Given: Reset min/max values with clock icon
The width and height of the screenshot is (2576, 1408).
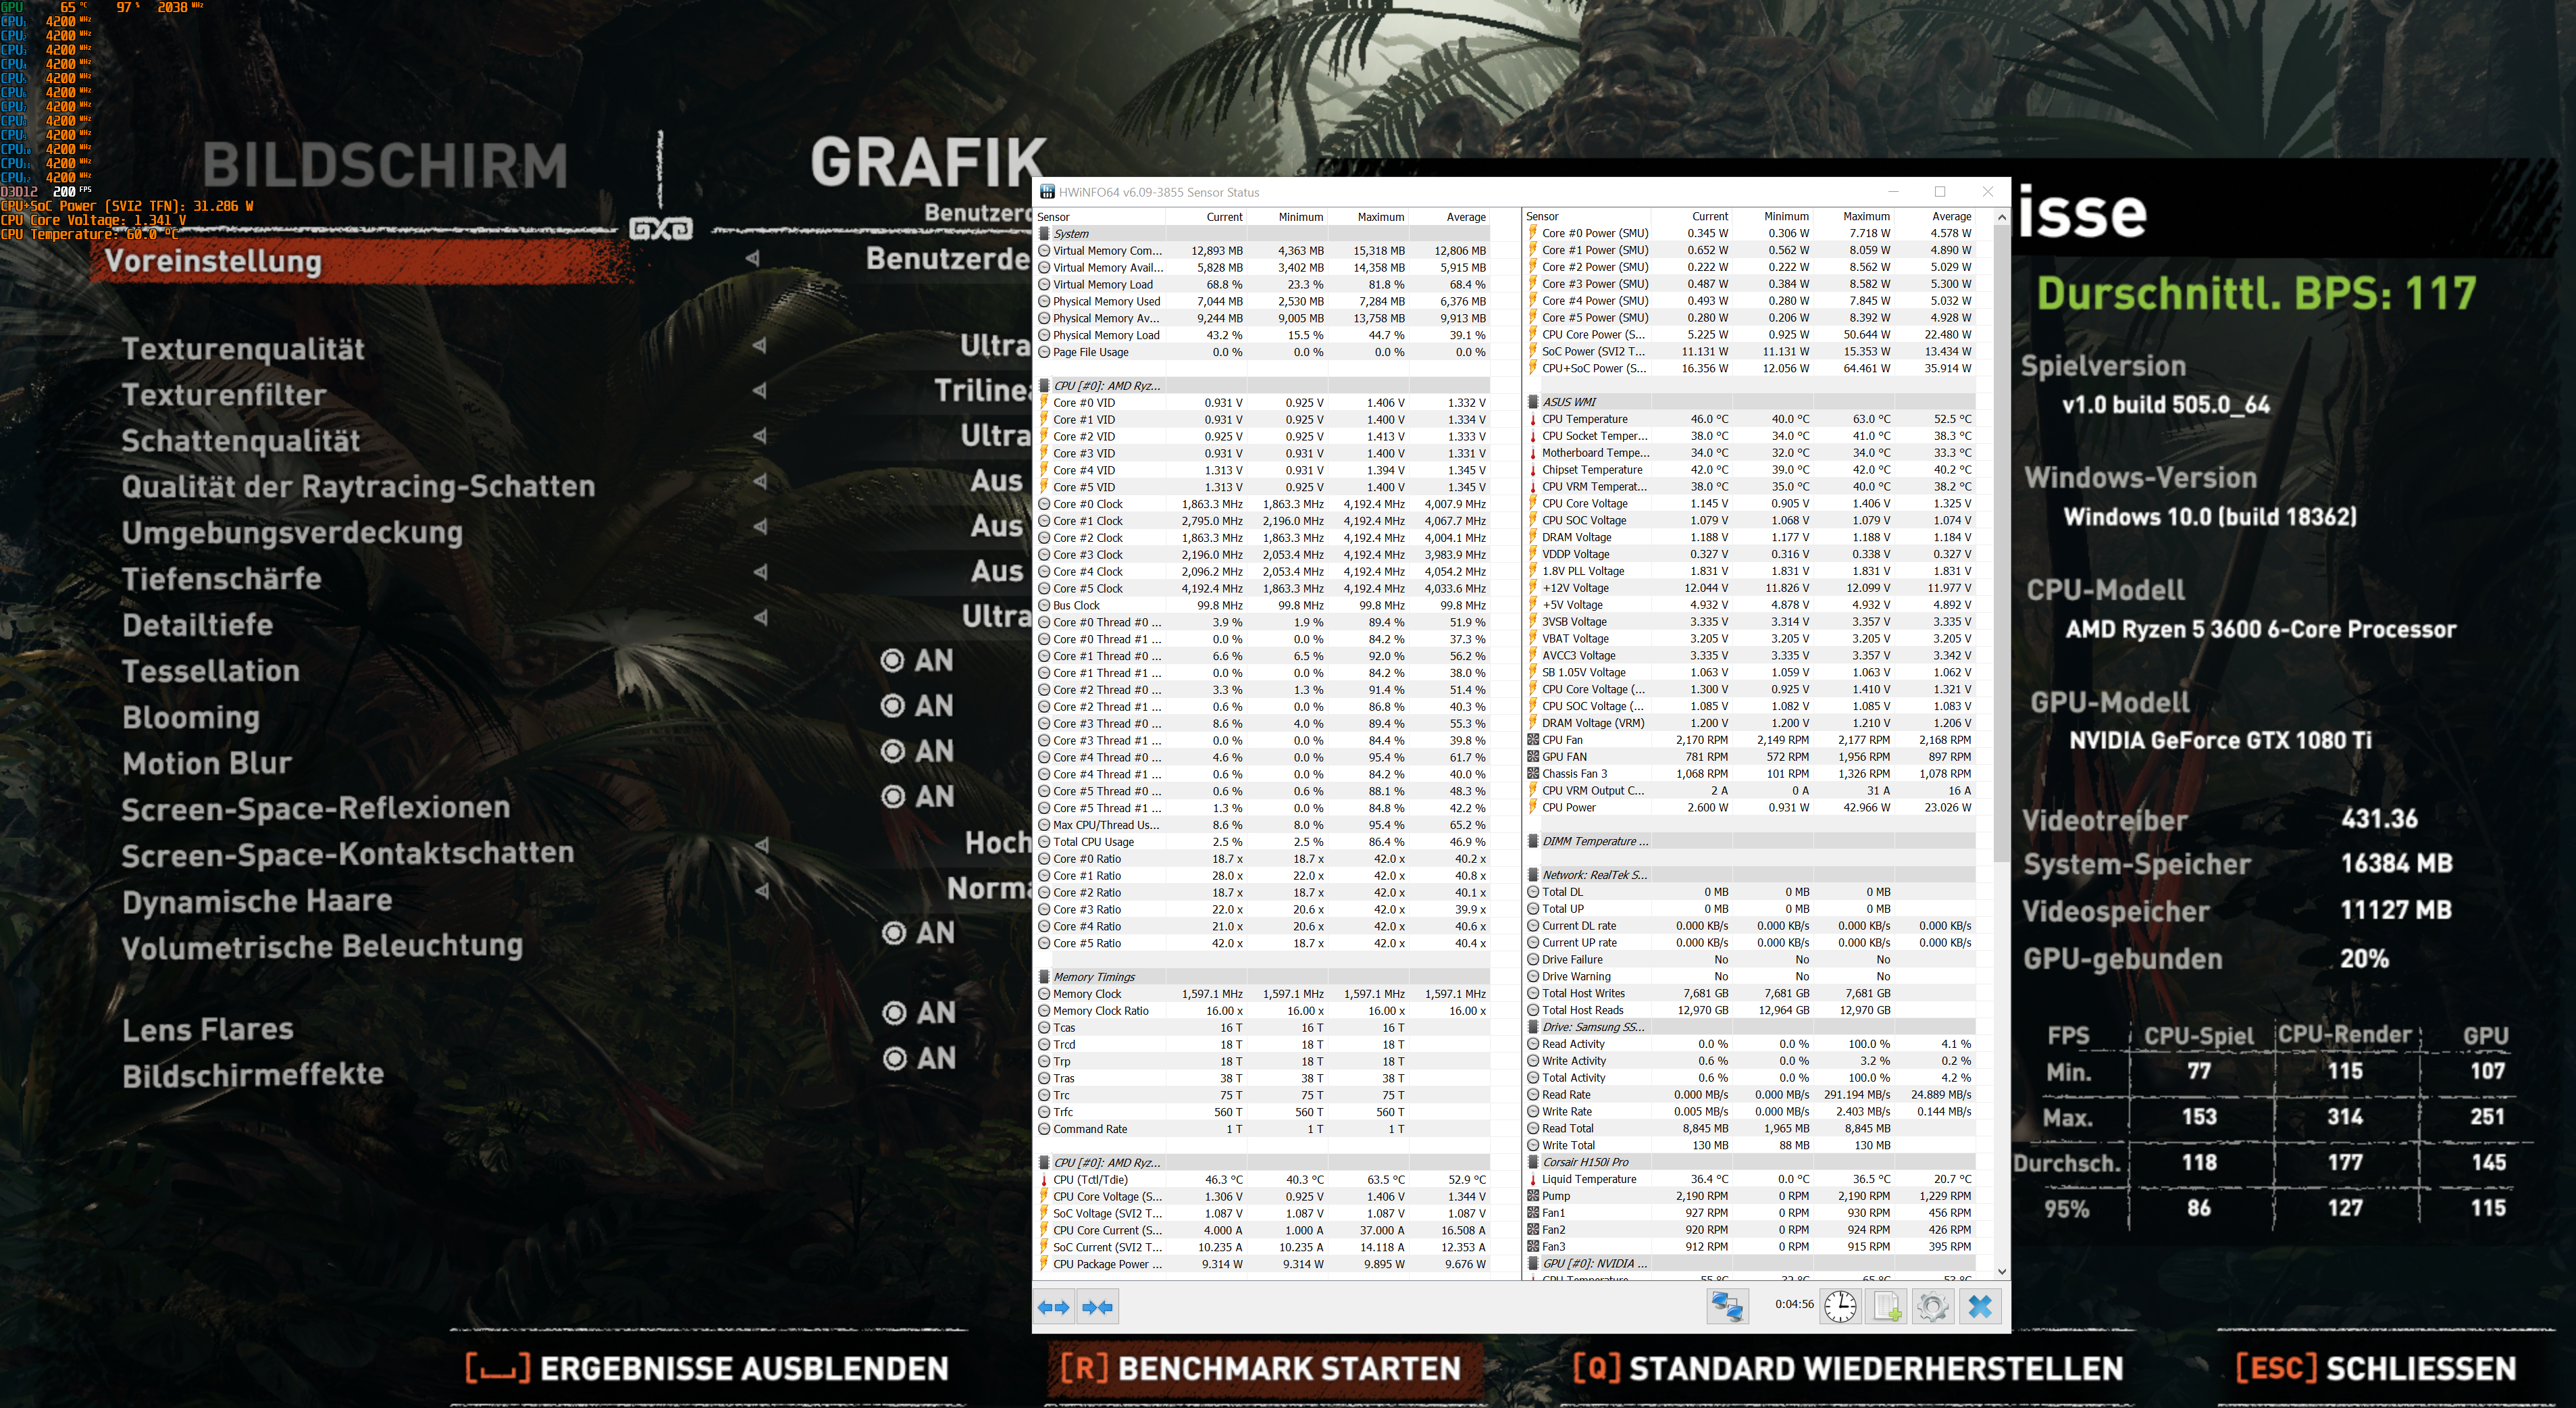Looking at the screenshot, I should tap(1840, 1306).
